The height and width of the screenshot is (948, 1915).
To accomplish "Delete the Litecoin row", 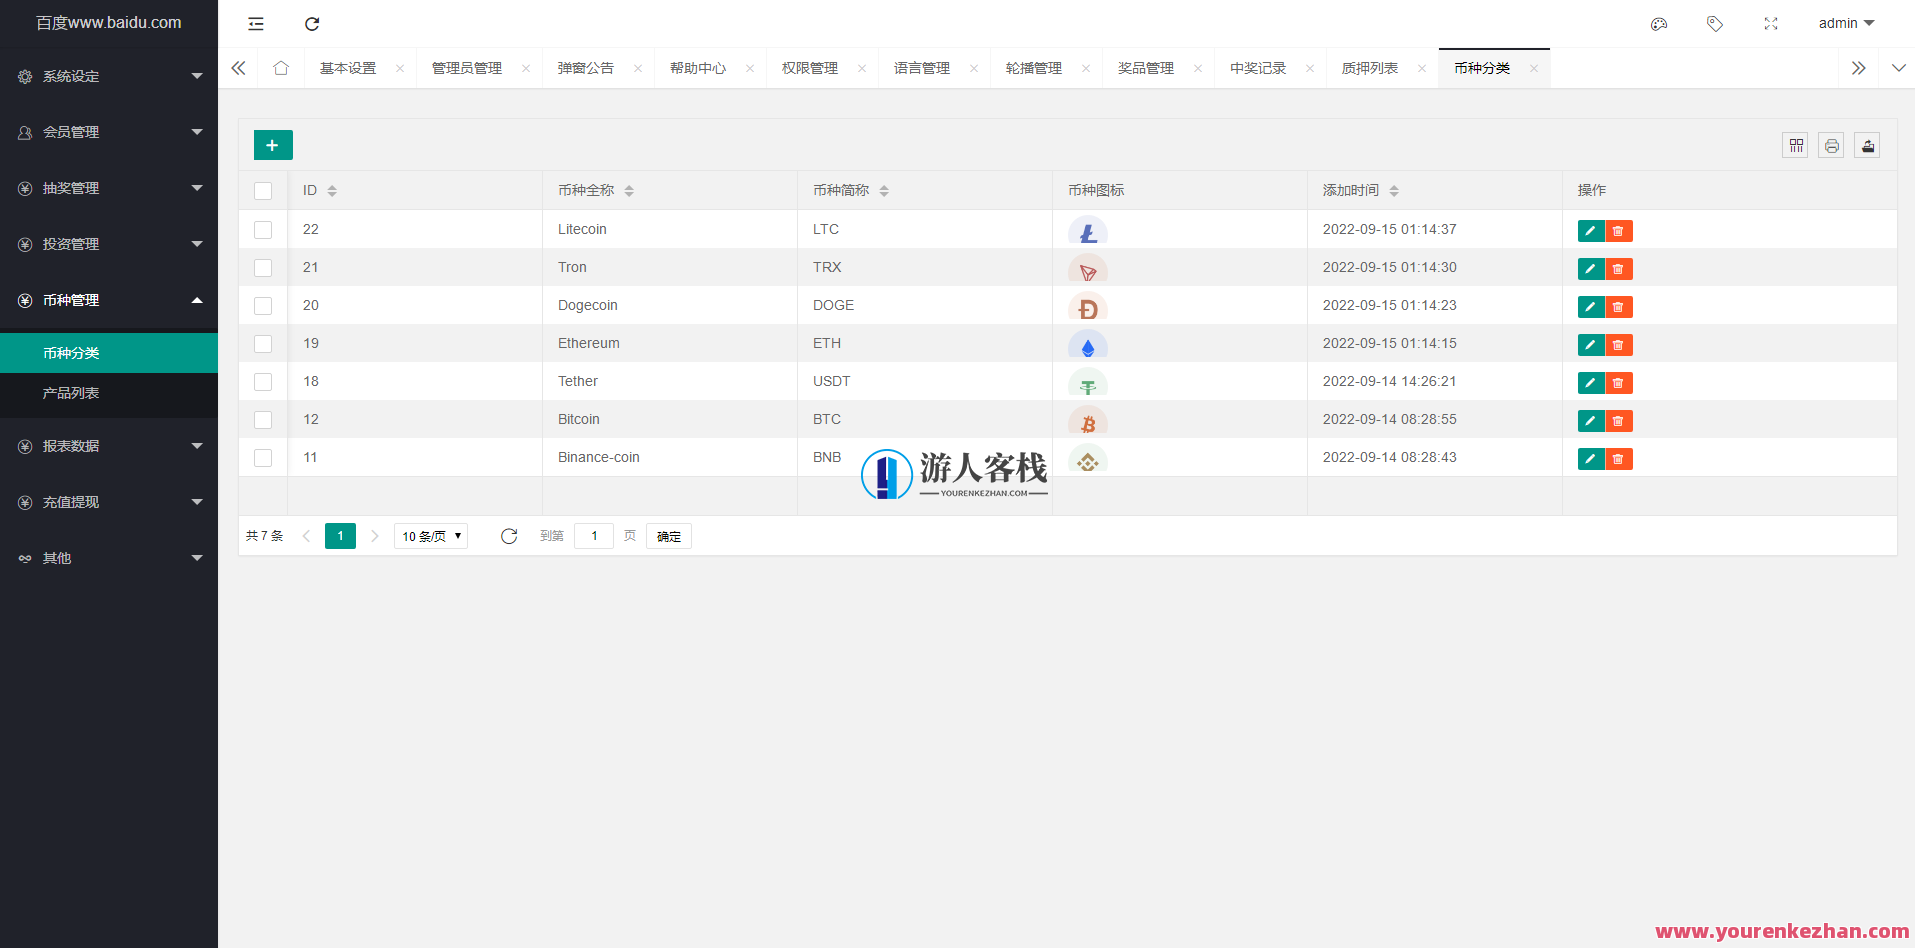I will (1619, 230).
